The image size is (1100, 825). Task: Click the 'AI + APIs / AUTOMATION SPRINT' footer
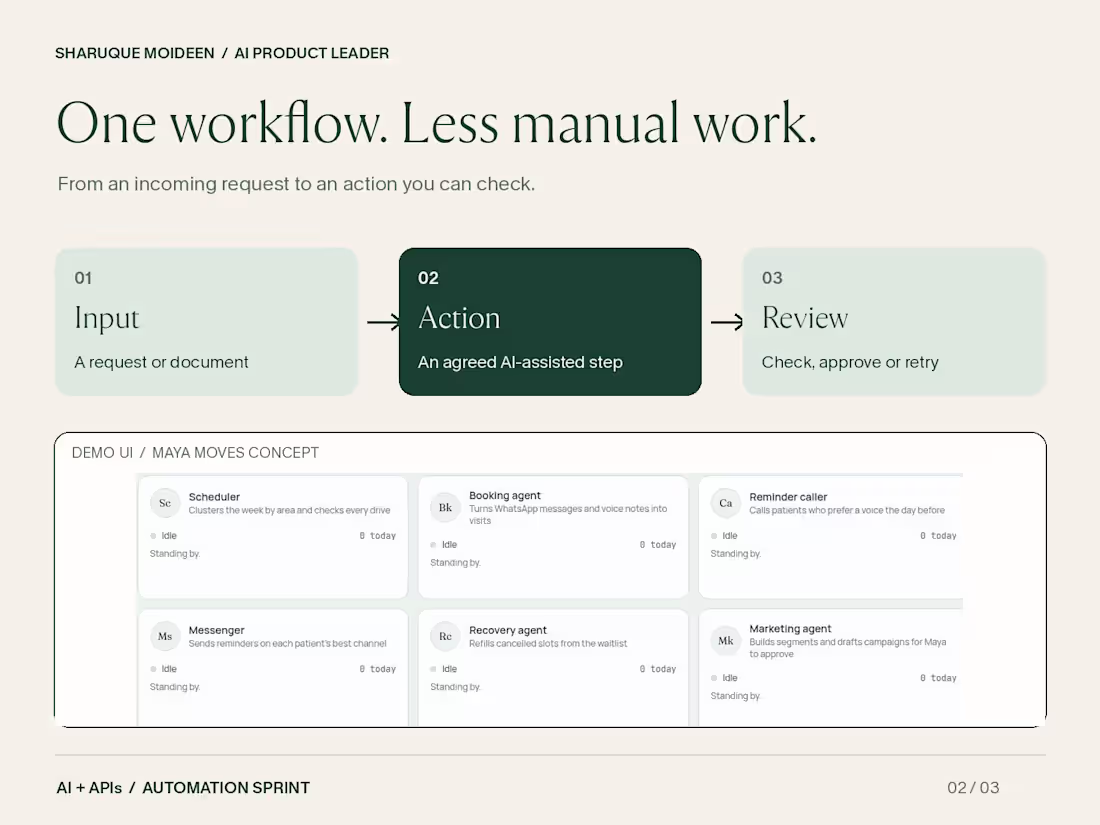(x=183, y=788)
